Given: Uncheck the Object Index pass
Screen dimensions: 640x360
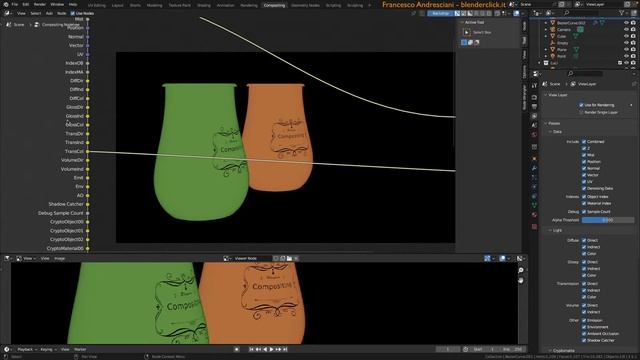Looking at the screenshot, I should [584, 197].
